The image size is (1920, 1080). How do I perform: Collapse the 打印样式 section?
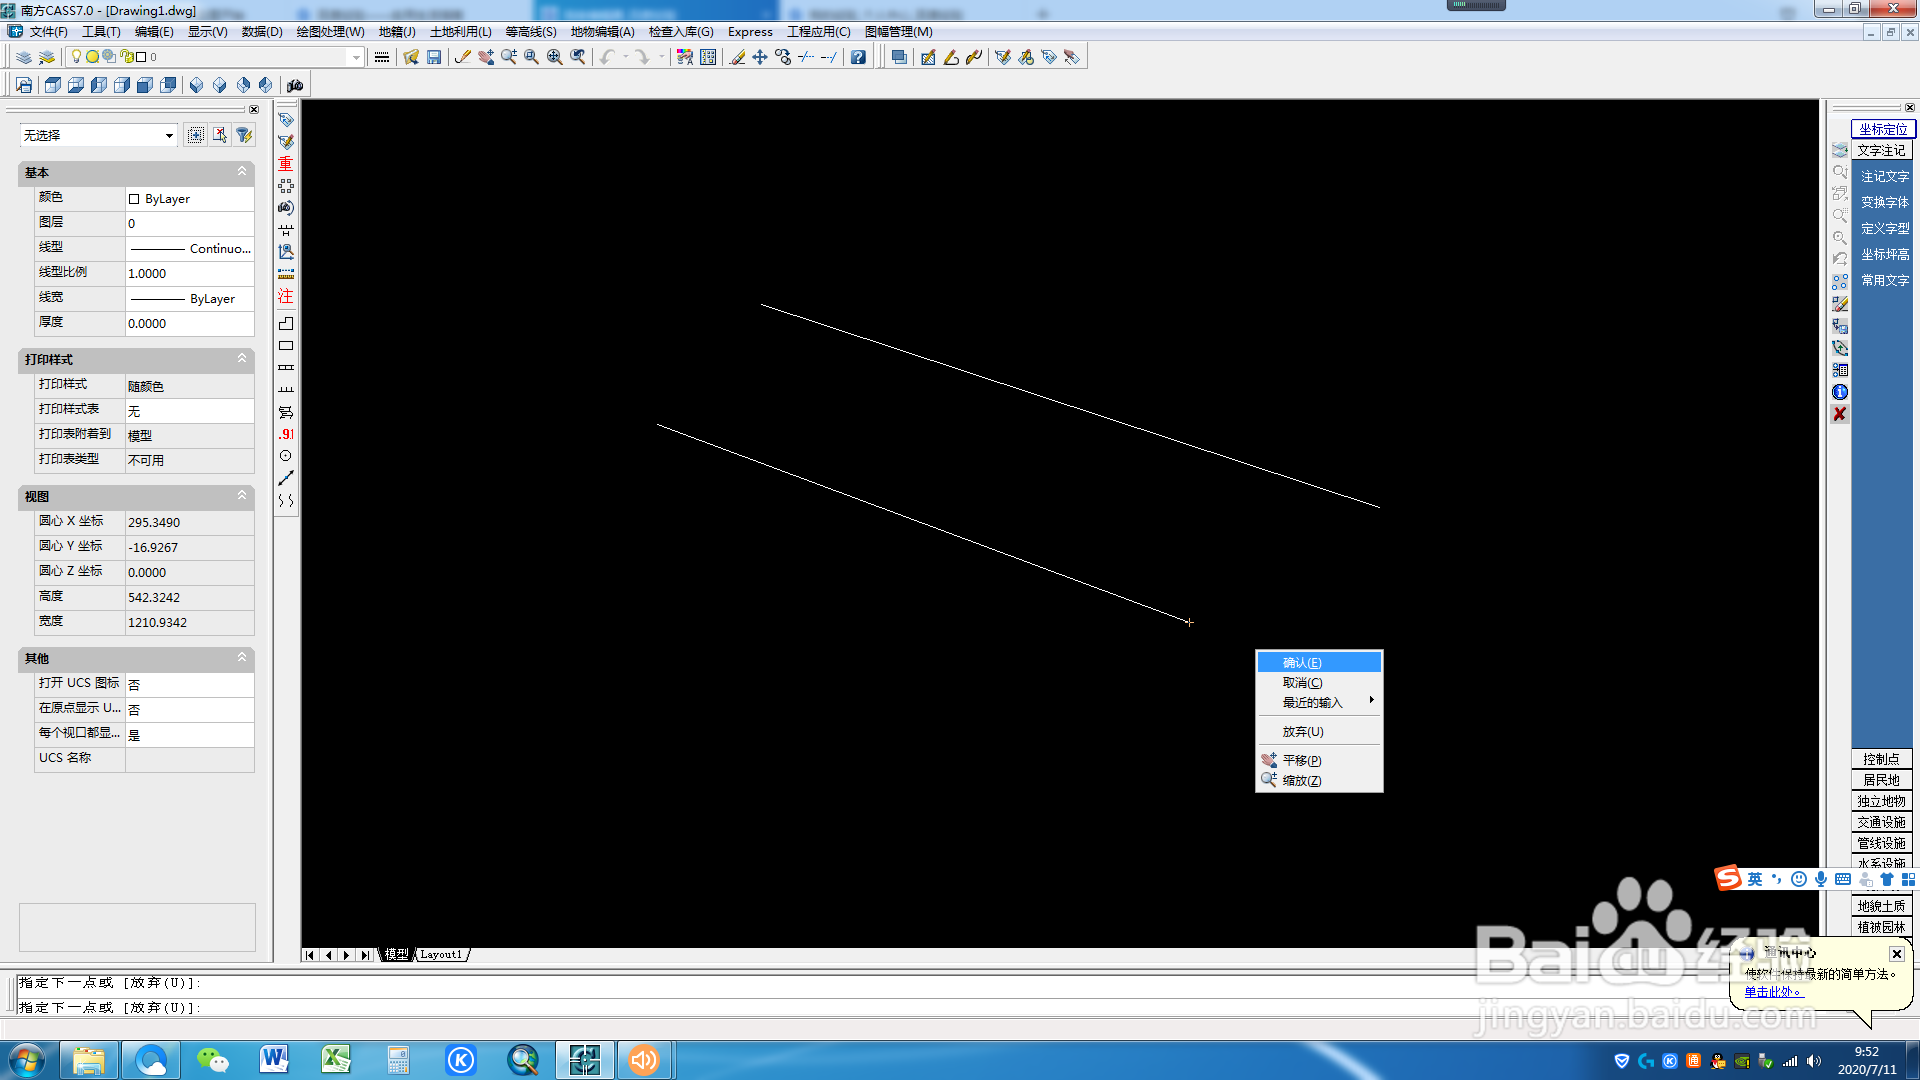click(241, 358)
